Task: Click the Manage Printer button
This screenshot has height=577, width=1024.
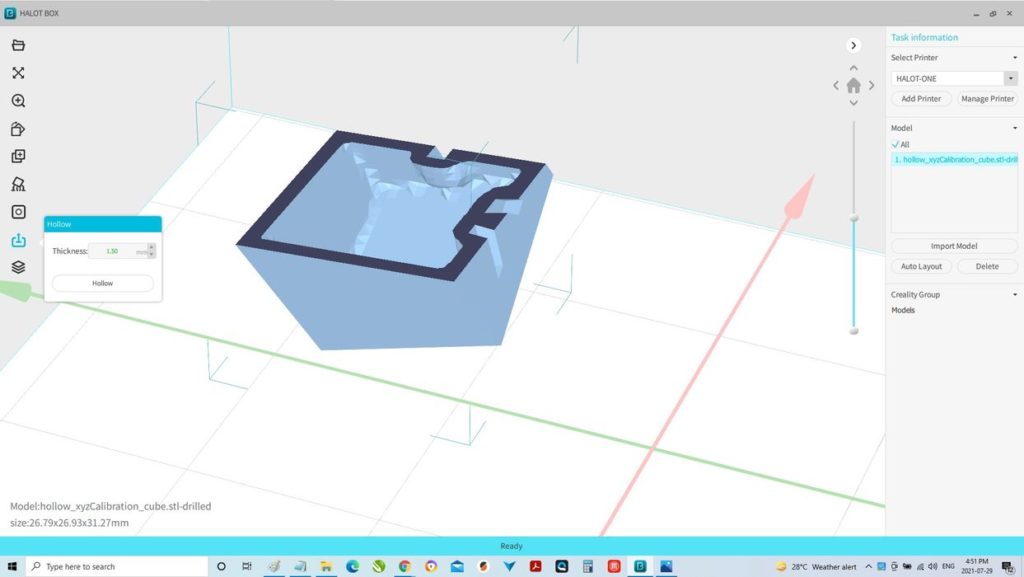Action: pos(987,99)
